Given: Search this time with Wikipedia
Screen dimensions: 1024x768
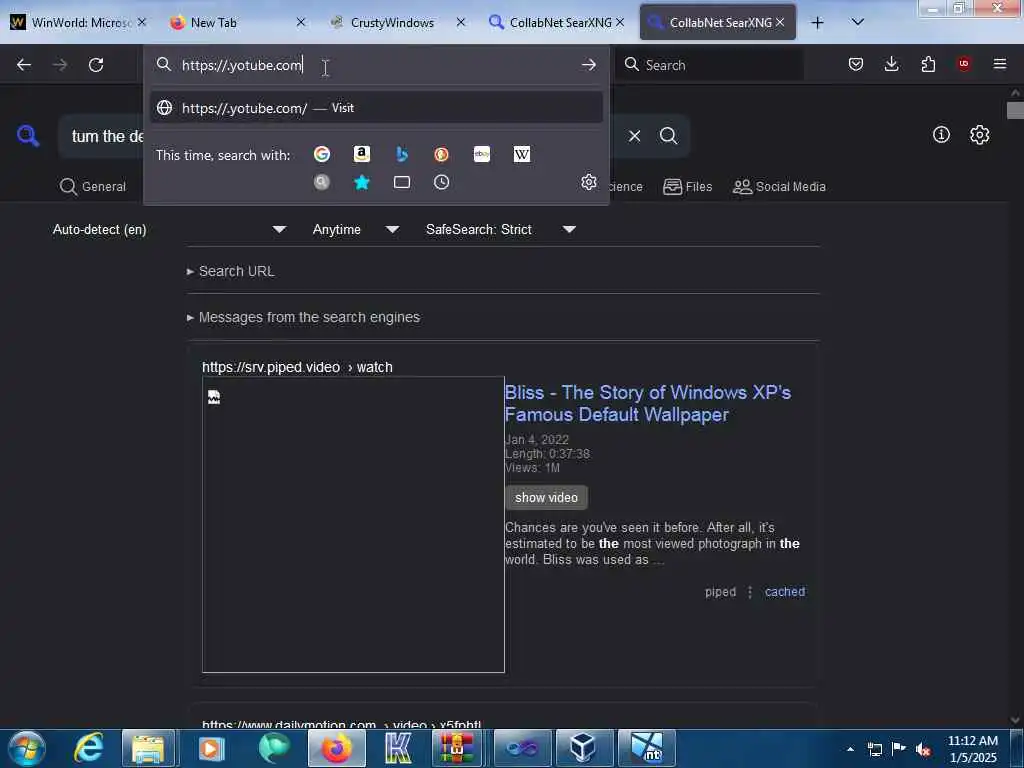Looking at the screenshot, I should click(x=522, y=154).
